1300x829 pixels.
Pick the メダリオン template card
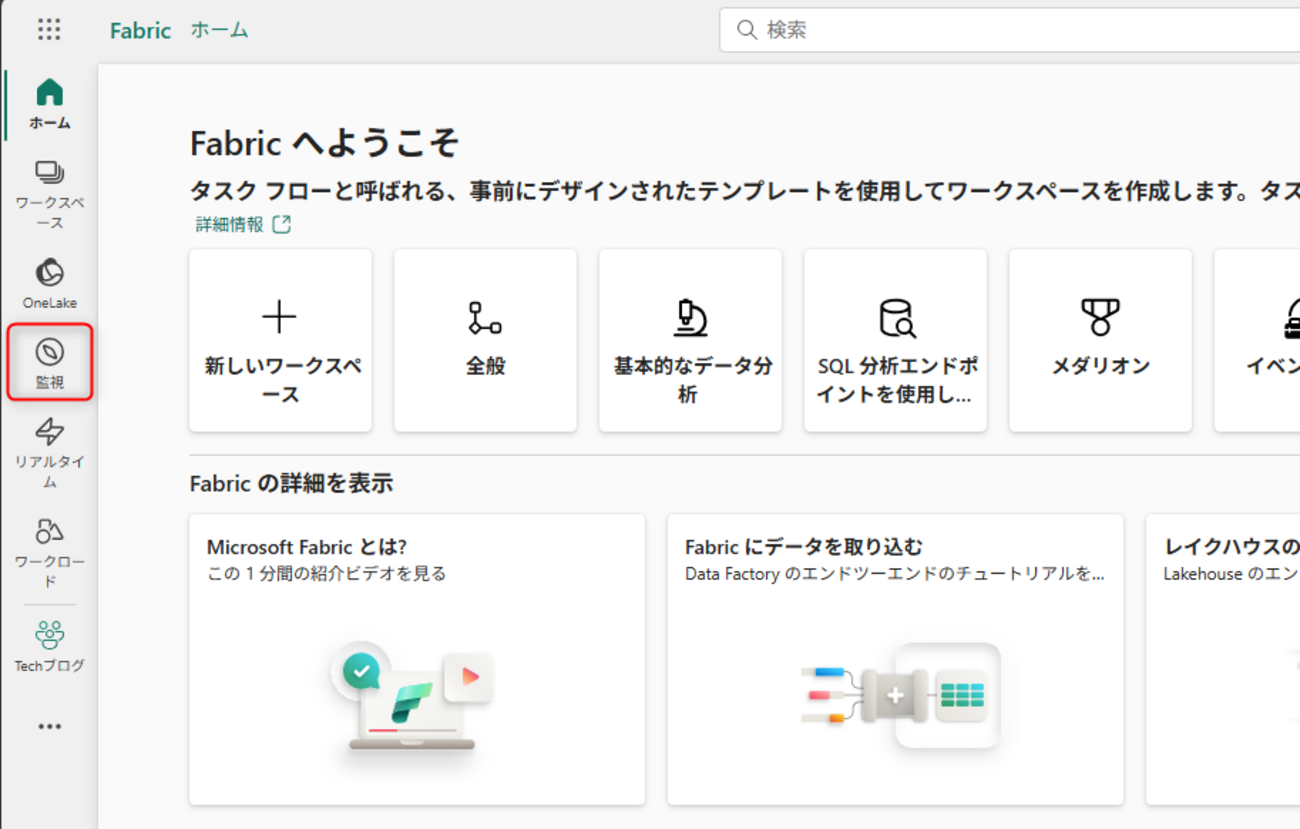(x=1100, y=341)
